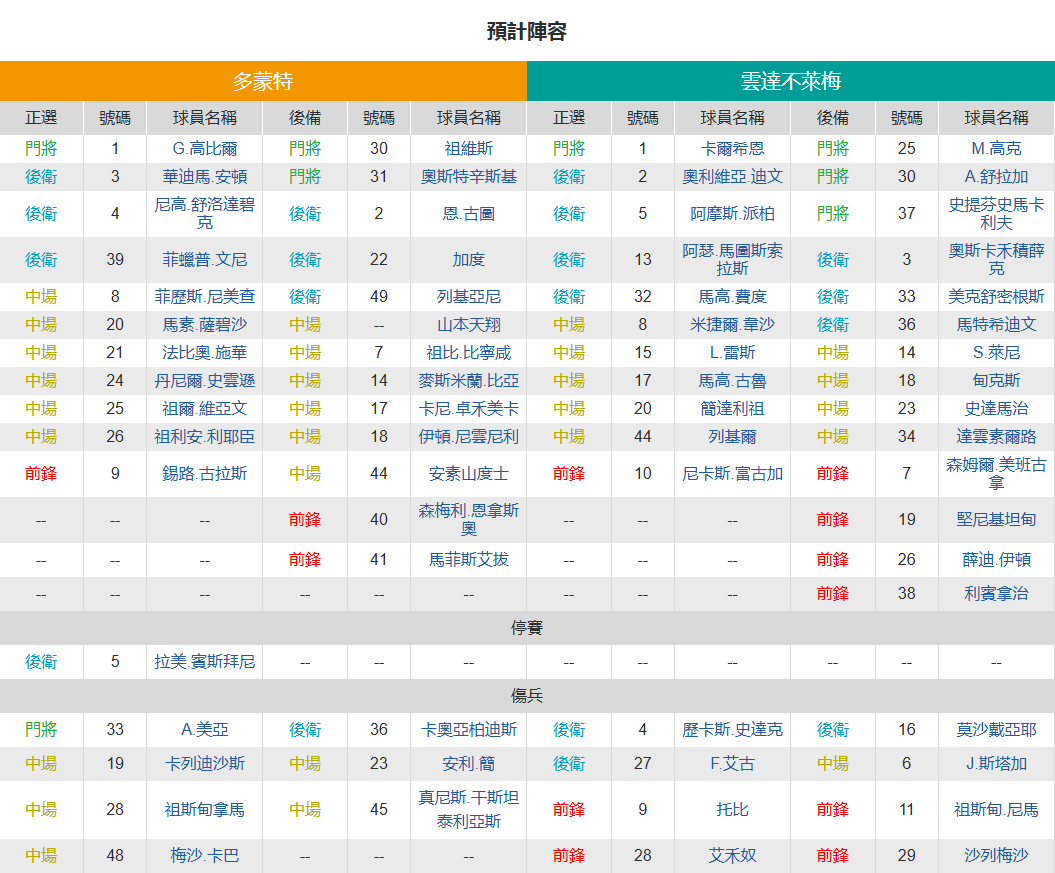Click player name 祖利安.利耶臣
The image size is (1055, 873).
pyautogui.click(x=205, y=436)
